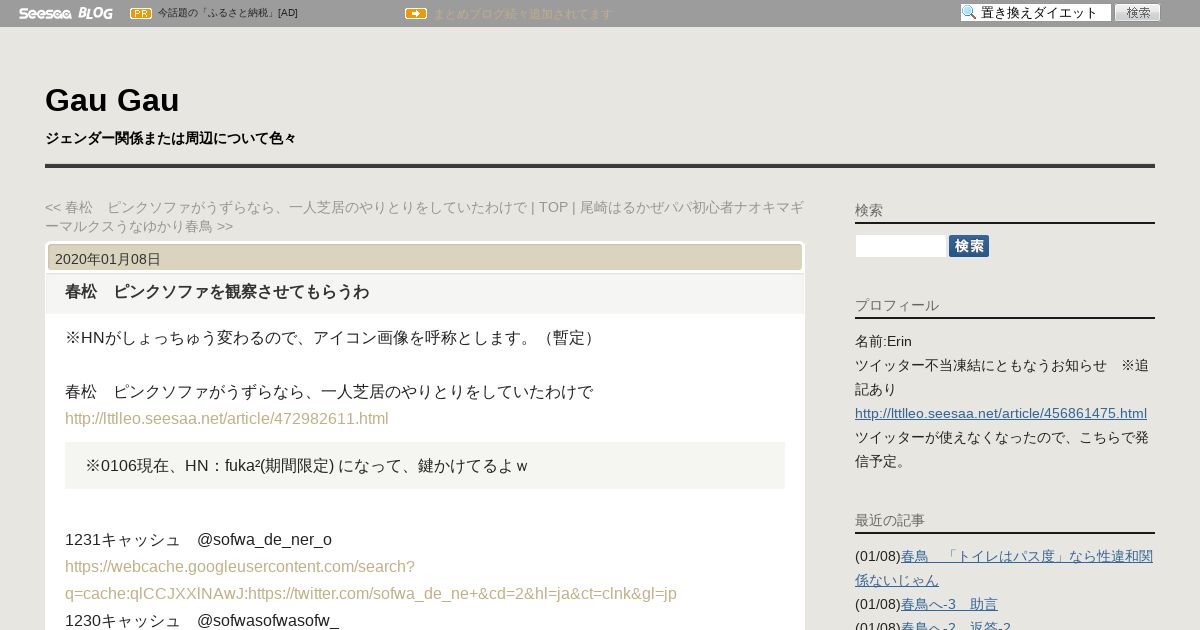Open the article/456861475.html profile link
Image resolution: width=1200 pixels, height=630 pixels.
point(1001,413)
